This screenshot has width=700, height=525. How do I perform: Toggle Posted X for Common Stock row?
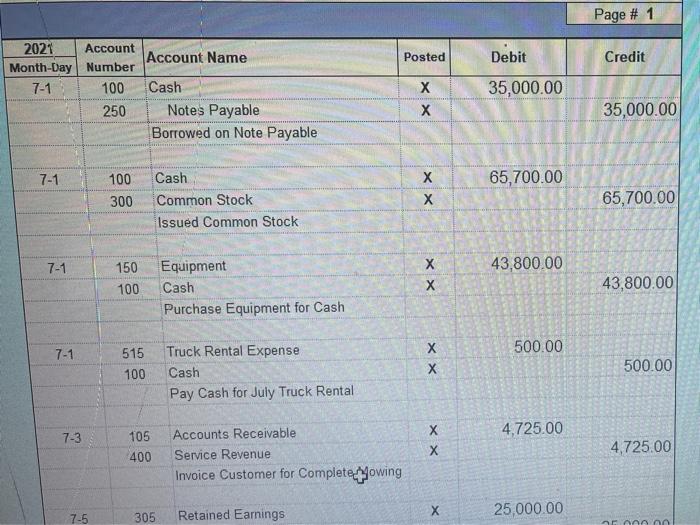coord(428,199)
